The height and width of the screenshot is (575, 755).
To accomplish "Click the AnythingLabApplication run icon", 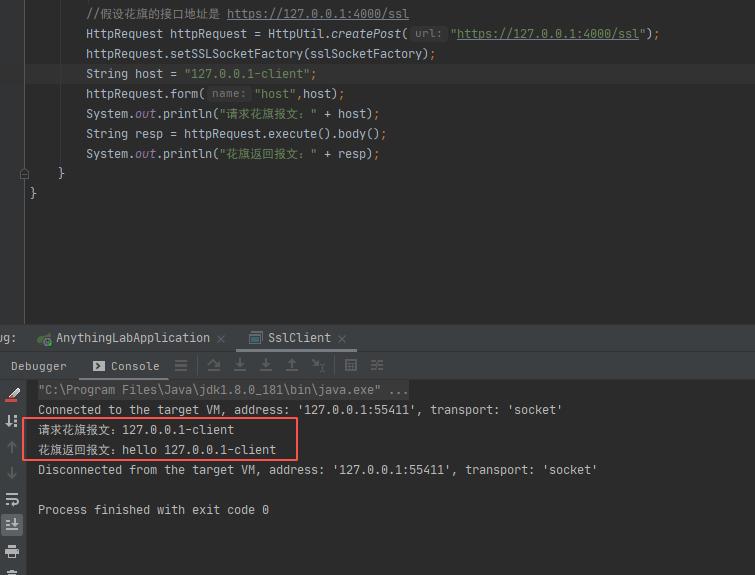I will point(44,340).
